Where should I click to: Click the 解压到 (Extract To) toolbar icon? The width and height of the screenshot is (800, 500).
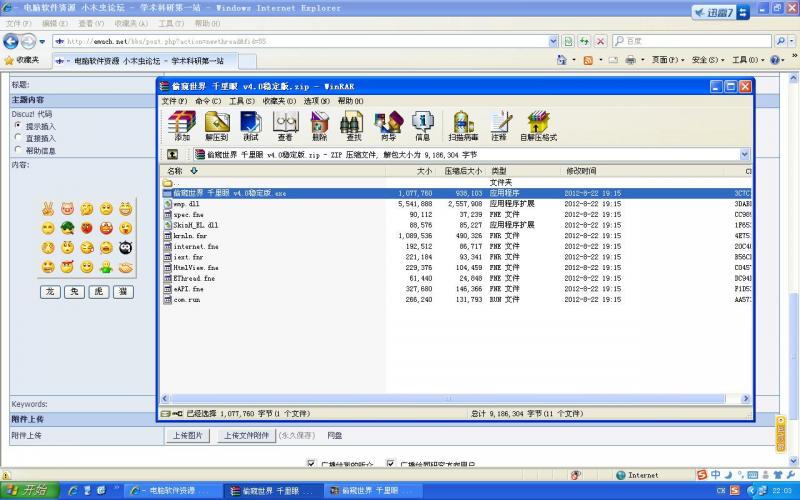(217, 126)
